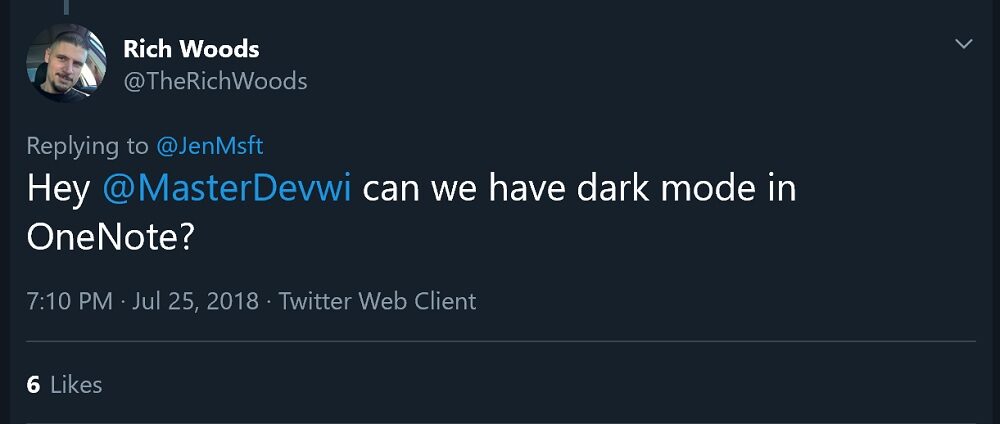
Task: Visit the @MasterDevwi mention
Action: coord(227,189)
